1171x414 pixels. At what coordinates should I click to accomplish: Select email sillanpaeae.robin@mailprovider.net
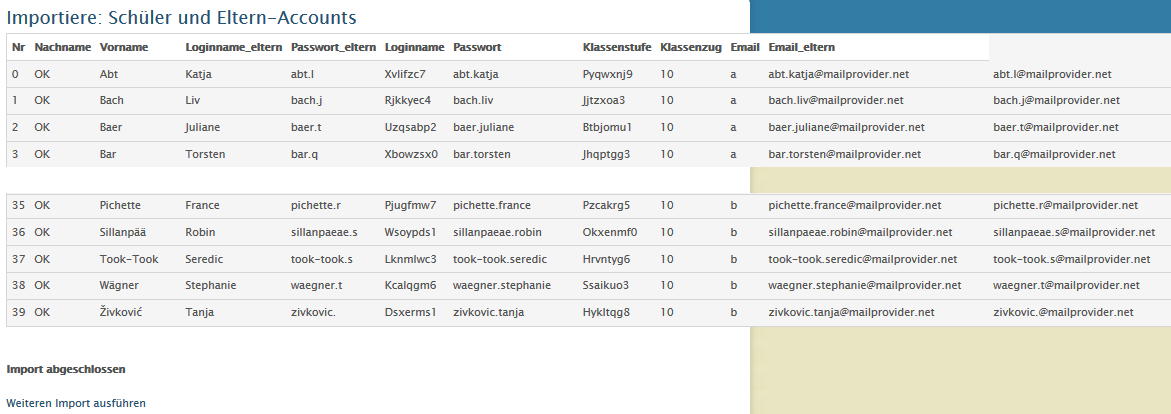[860, 232]
